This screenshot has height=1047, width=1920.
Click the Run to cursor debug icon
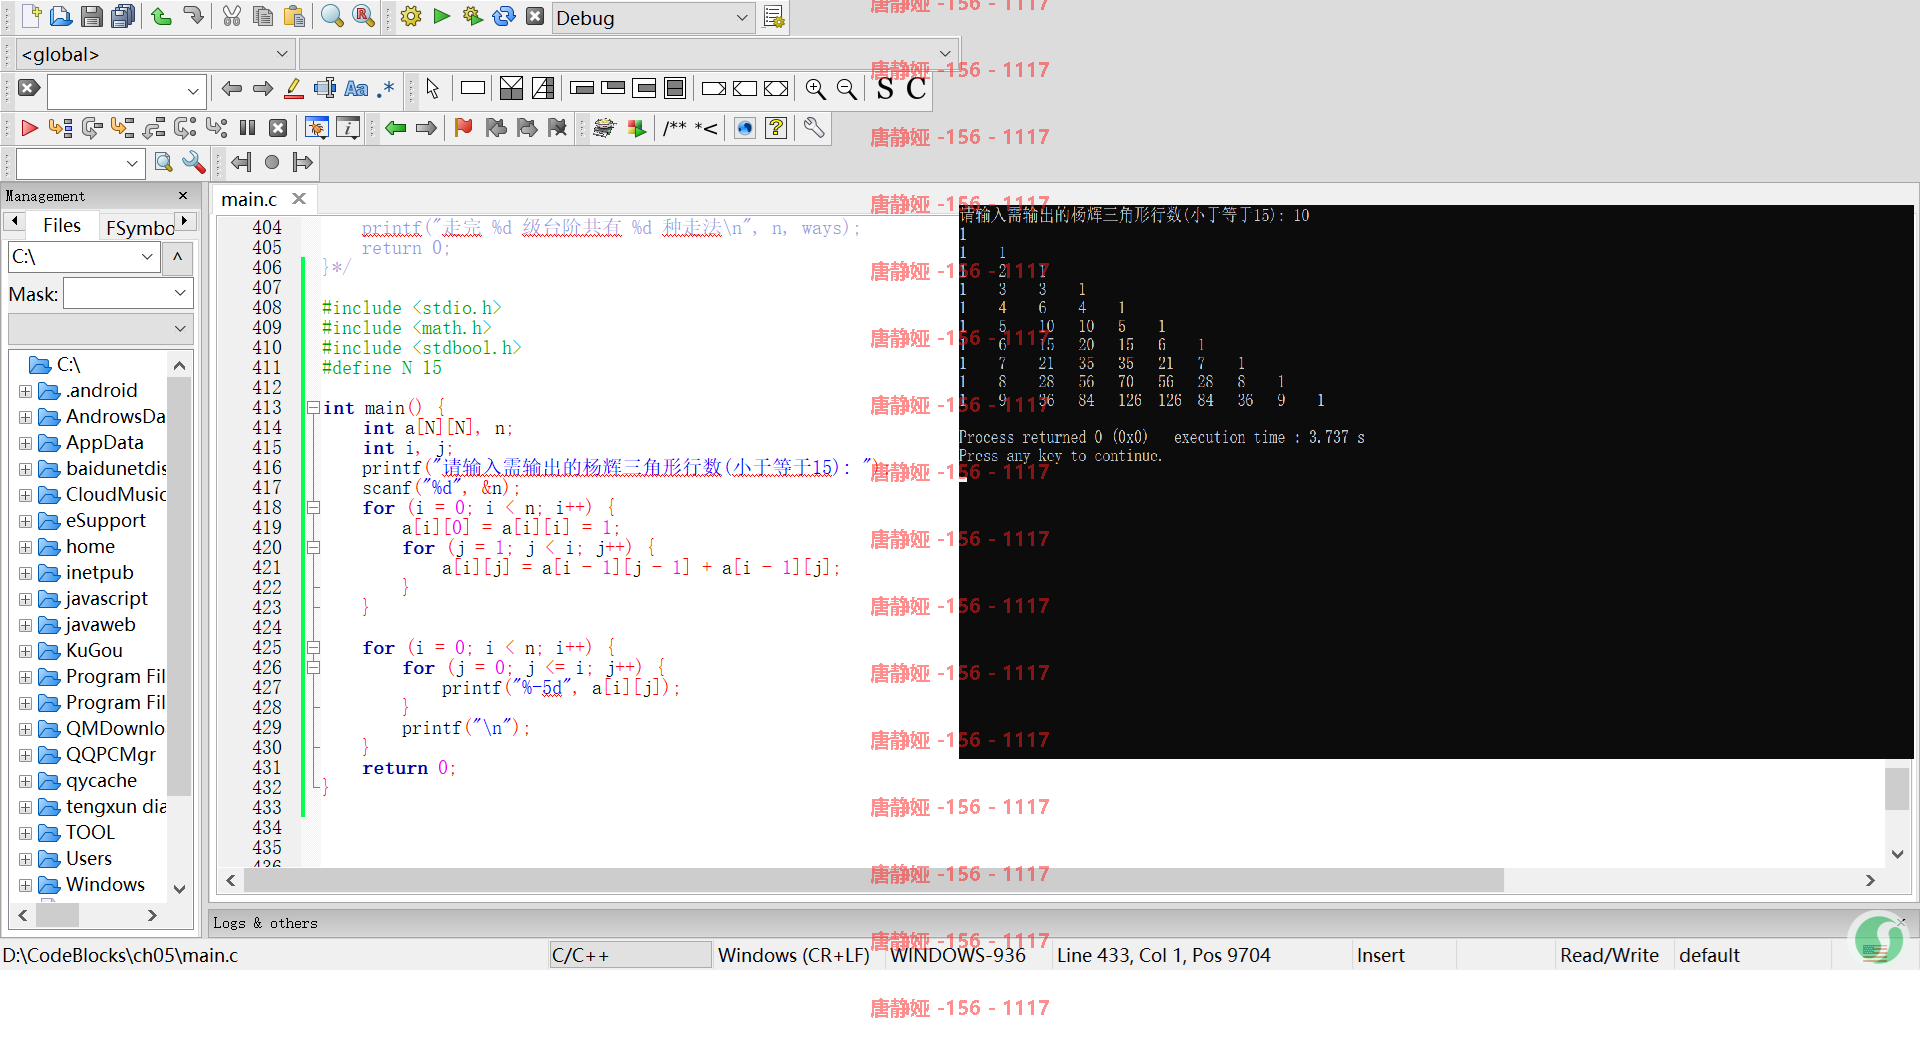click(x=60, y=128)
